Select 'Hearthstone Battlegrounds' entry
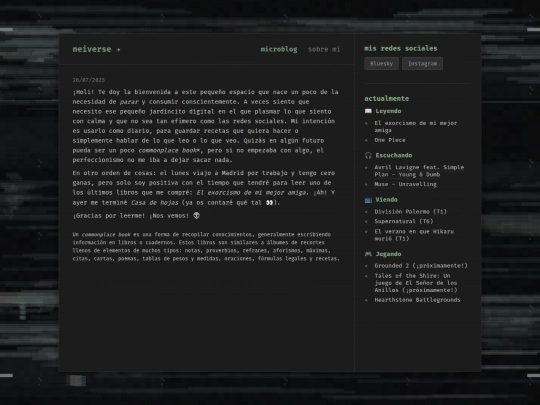Viewport: 540px width, 405px height. 417,300
